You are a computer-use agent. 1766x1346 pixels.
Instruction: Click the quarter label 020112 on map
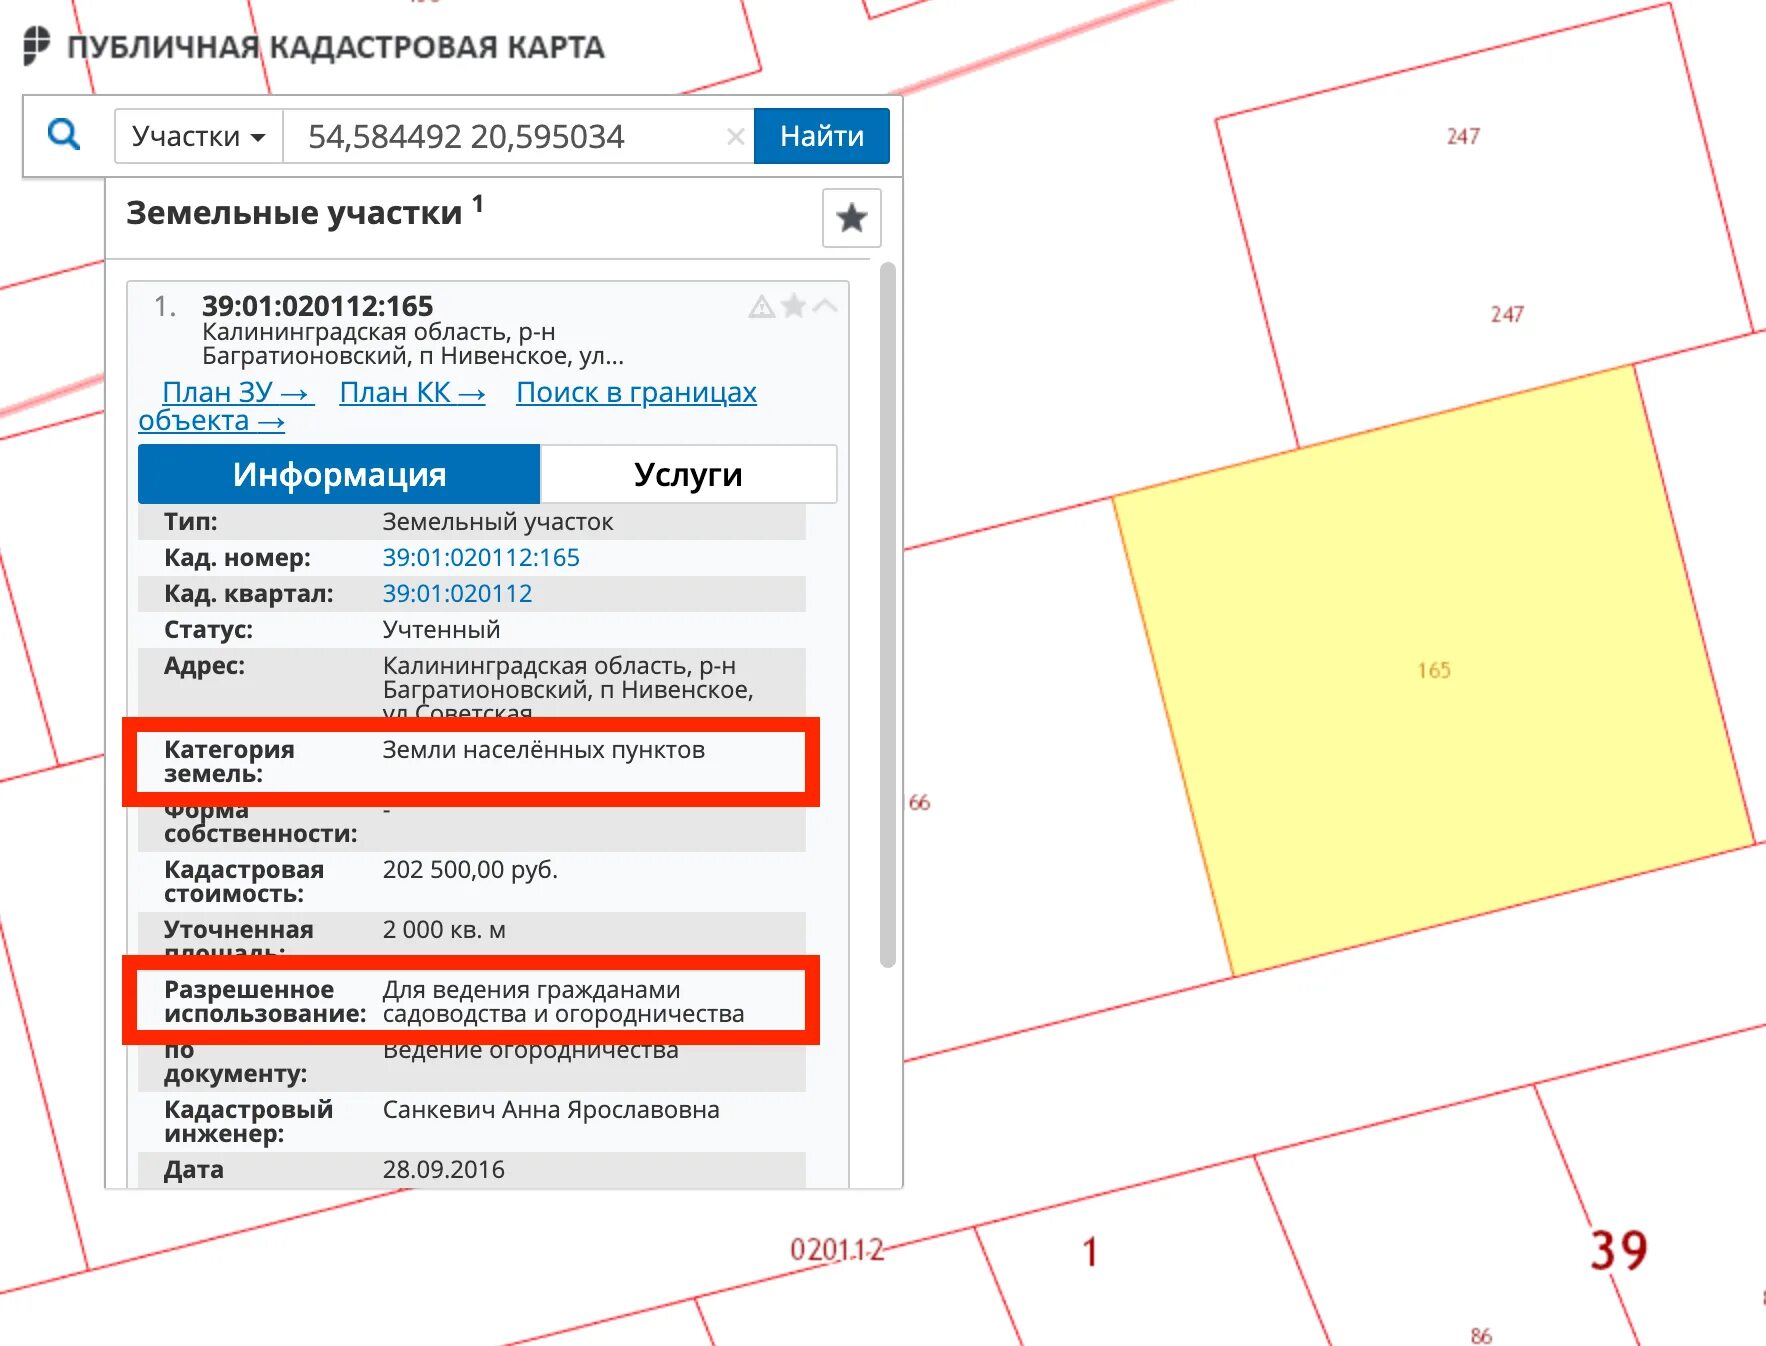[x=837, y=1249]
